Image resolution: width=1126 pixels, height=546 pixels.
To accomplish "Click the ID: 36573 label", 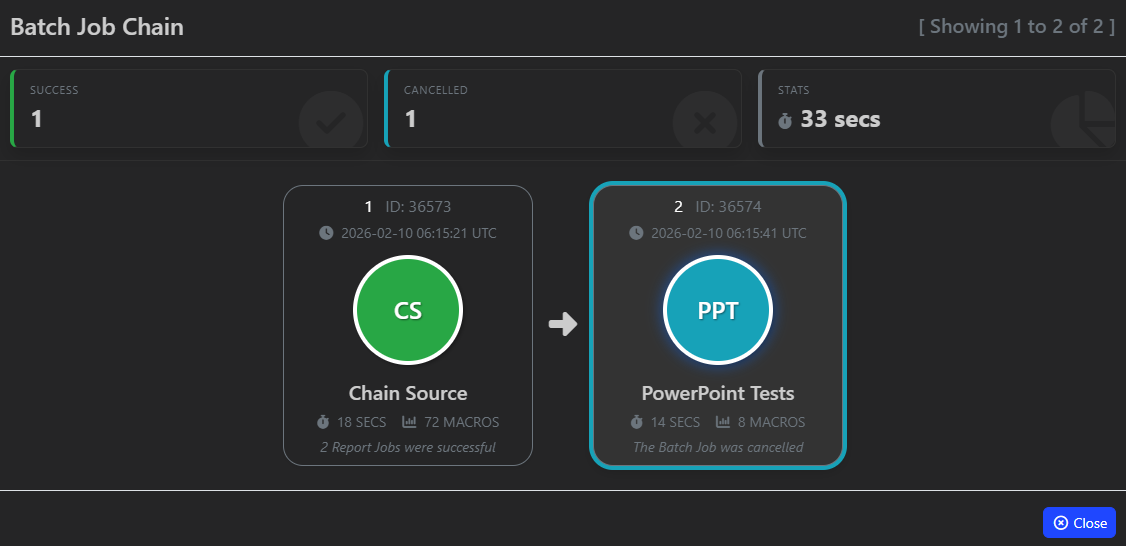I will pyautogui.click(x=418, y=207).
